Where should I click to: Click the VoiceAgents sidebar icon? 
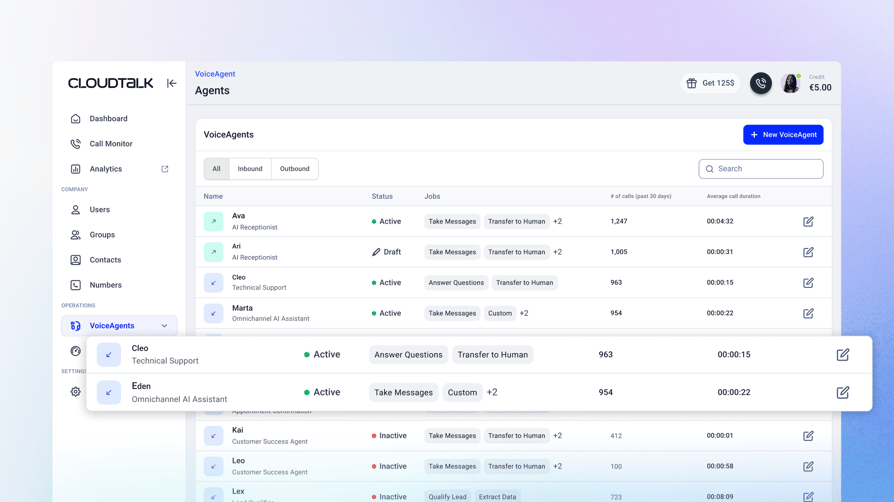click(x=75, y=326)
